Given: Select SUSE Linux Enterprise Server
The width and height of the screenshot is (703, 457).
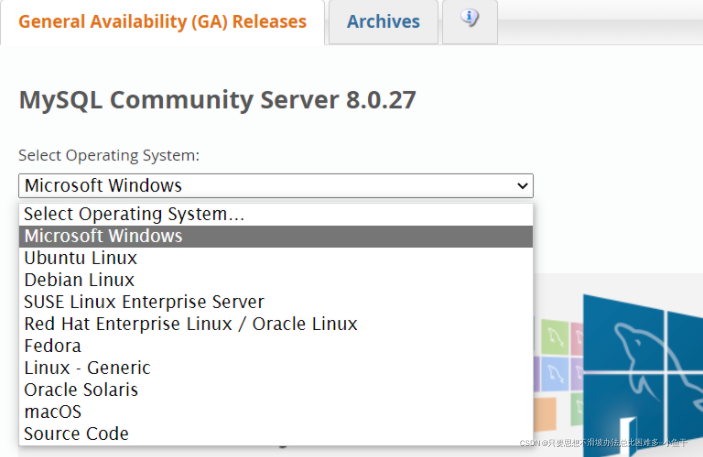Looking at the screenshot, I should point(276,302).
